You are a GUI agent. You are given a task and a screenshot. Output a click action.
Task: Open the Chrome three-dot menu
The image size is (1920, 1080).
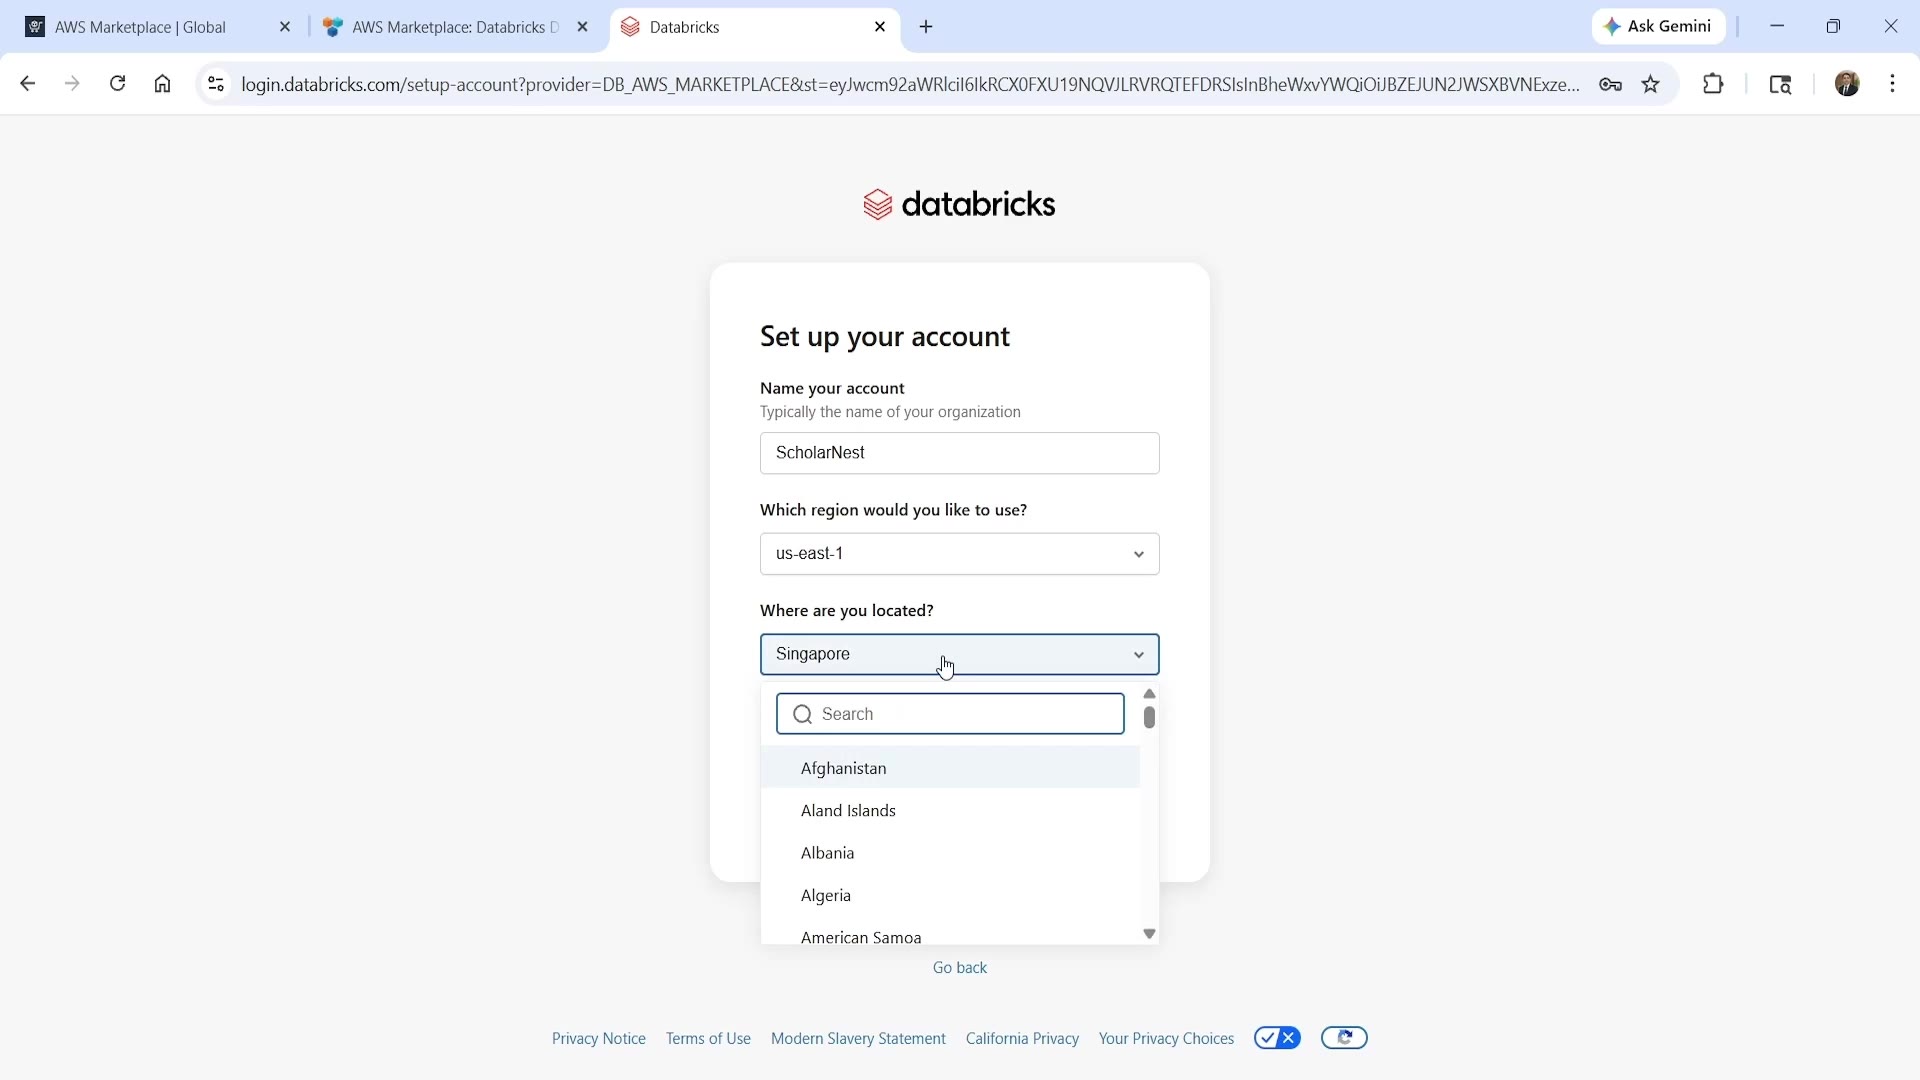[1893, 84]
